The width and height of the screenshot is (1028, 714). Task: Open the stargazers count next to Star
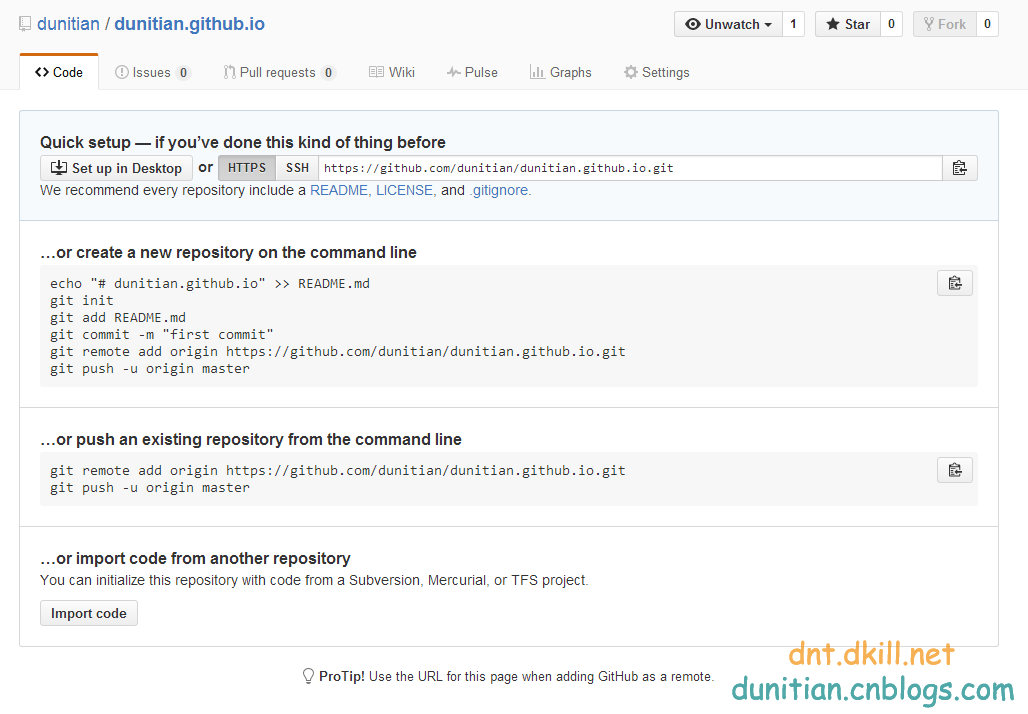(892, 24)
